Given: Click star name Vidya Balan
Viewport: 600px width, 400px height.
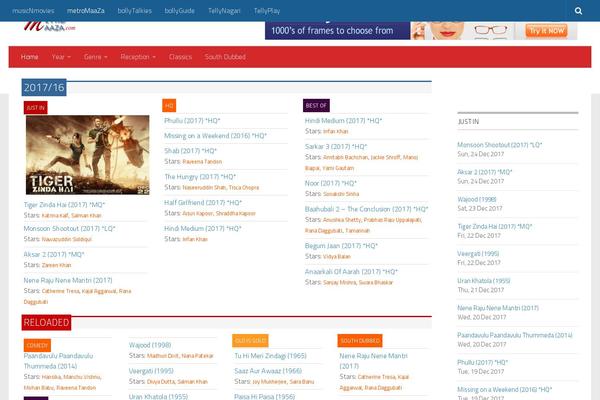Looking at the screenshot, I should tap(337, 257).
